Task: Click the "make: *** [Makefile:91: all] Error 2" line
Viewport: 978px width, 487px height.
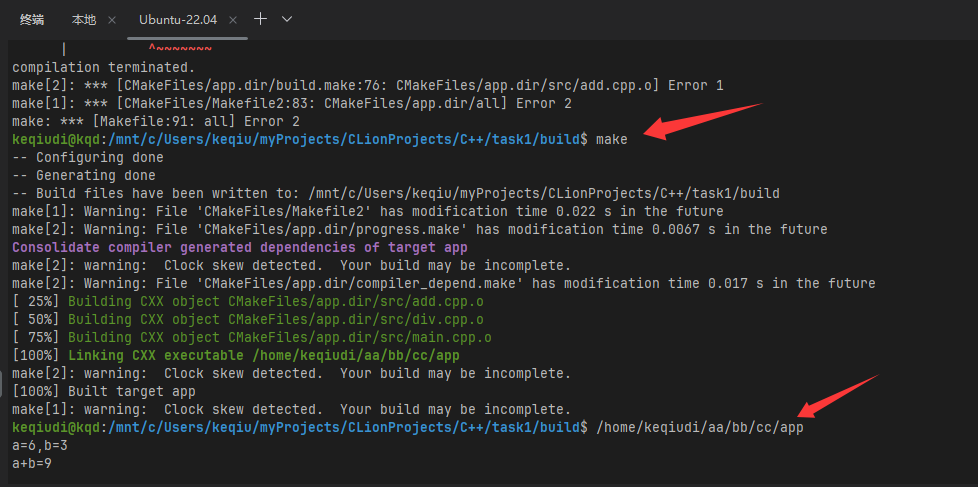Action: point(142,122)
